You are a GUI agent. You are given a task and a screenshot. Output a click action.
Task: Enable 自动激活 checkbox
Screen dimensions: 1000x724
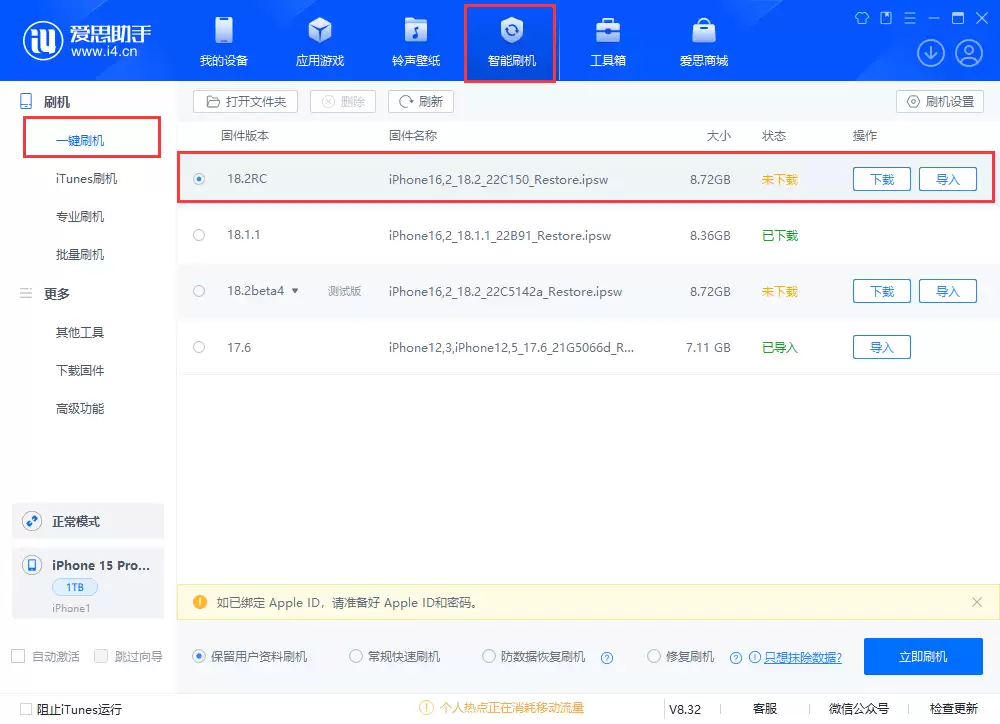pyautogui.click(x=18, y=656)
